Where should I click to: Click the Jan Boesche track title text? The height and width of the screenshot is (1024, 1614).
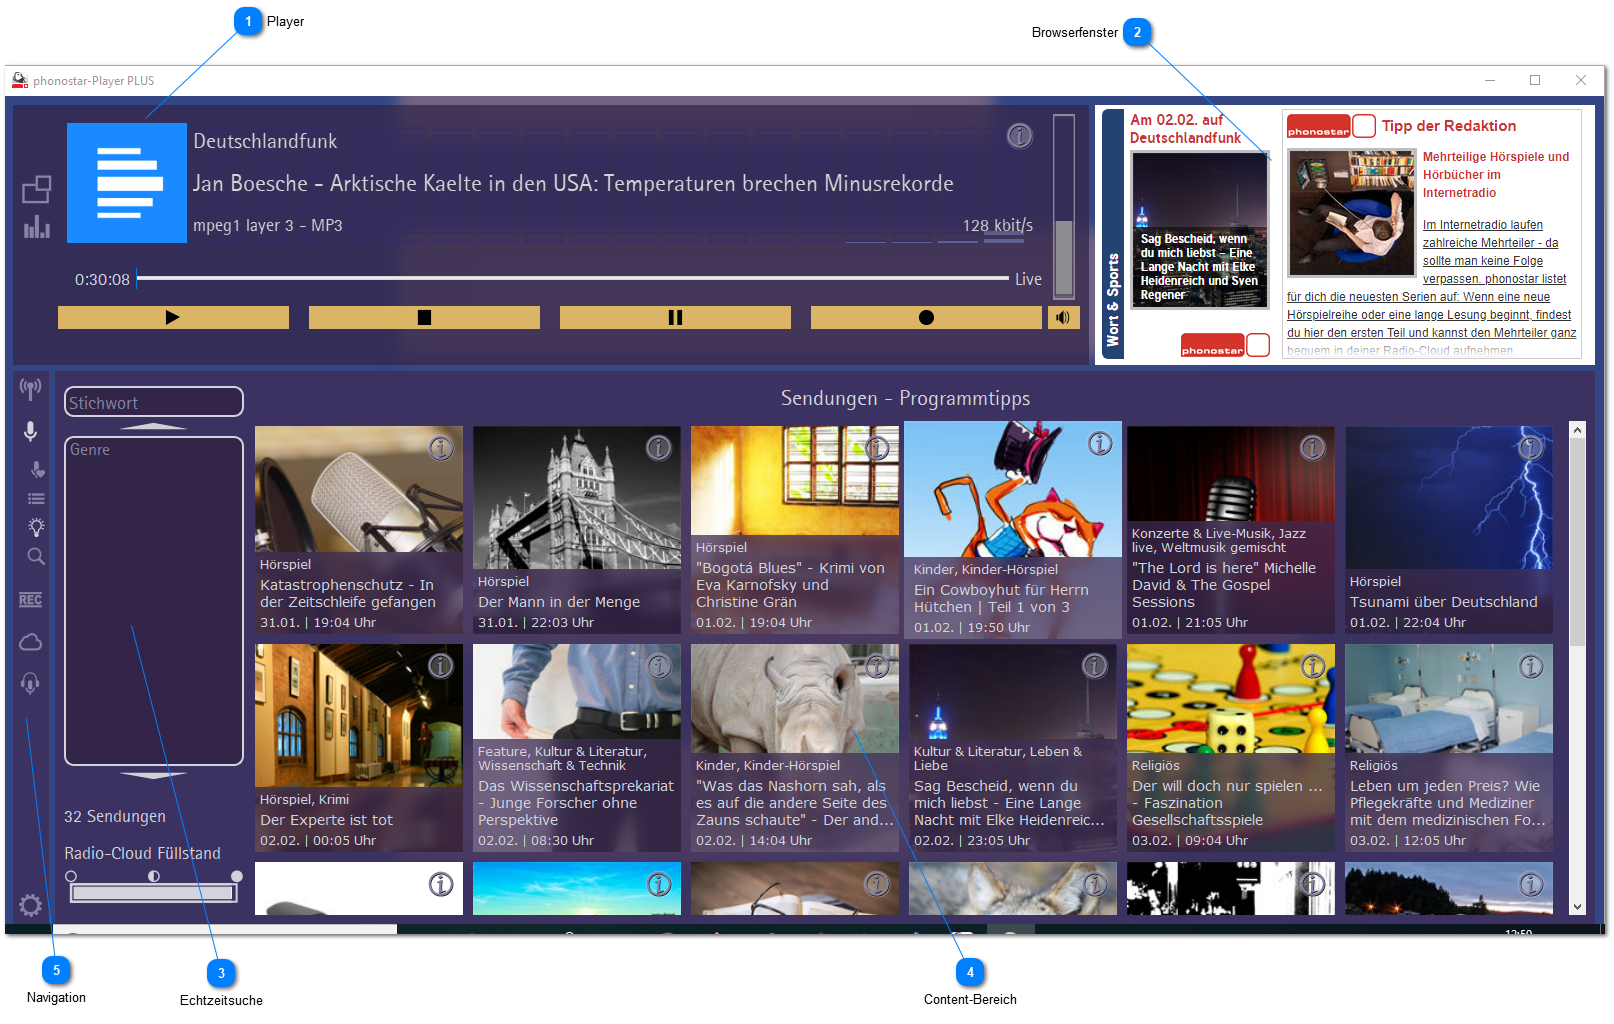pos(573,183)
